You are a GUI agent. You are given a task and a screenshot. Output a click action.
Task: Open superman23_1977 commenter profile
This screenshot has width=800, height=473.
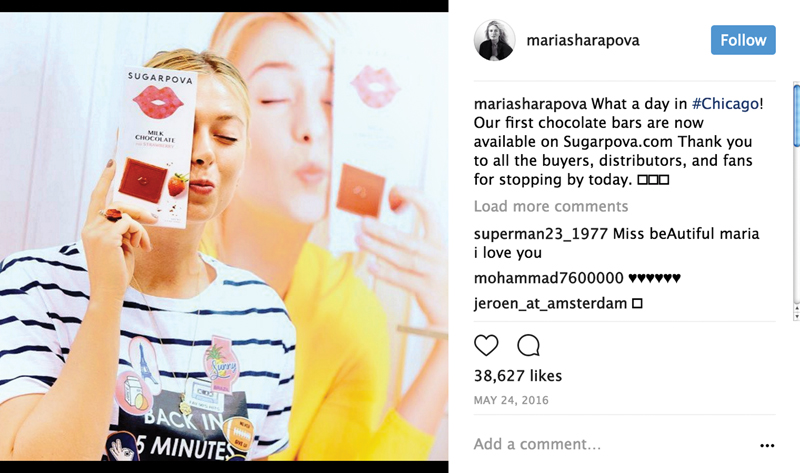540,234
